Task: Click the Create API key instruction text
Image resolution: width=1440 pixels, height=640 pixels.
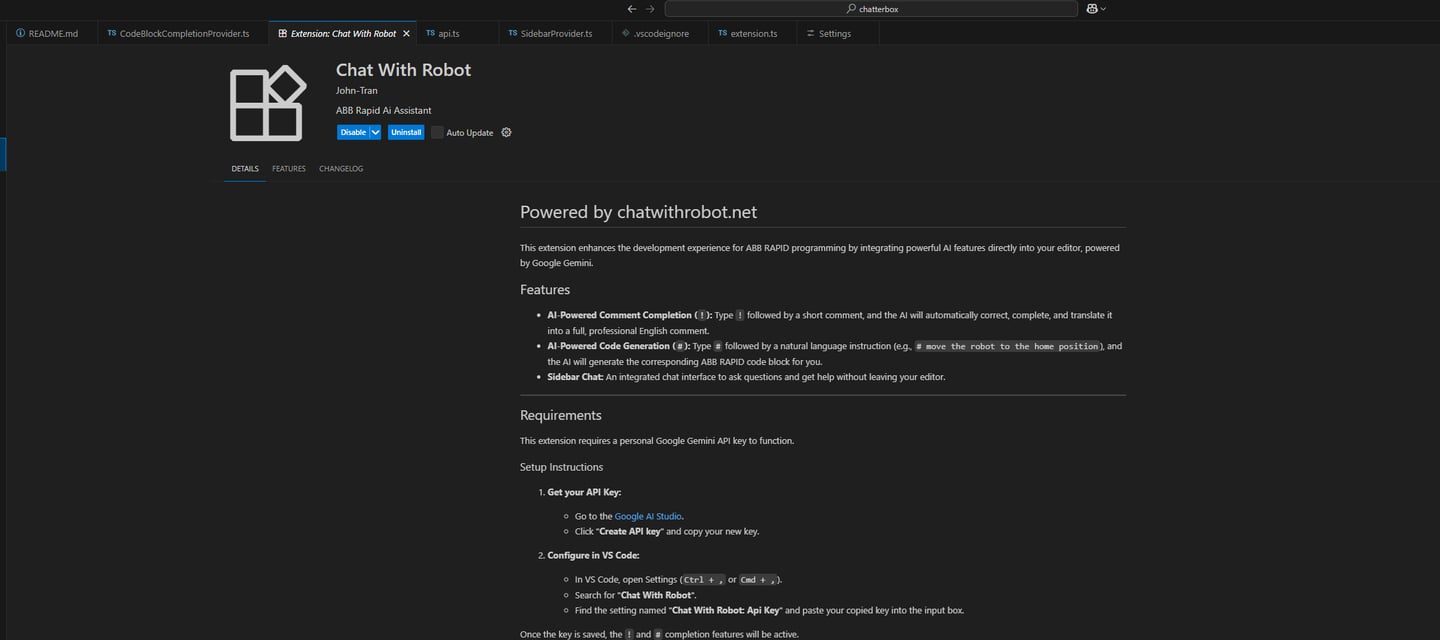Action: tap(630, 531)
